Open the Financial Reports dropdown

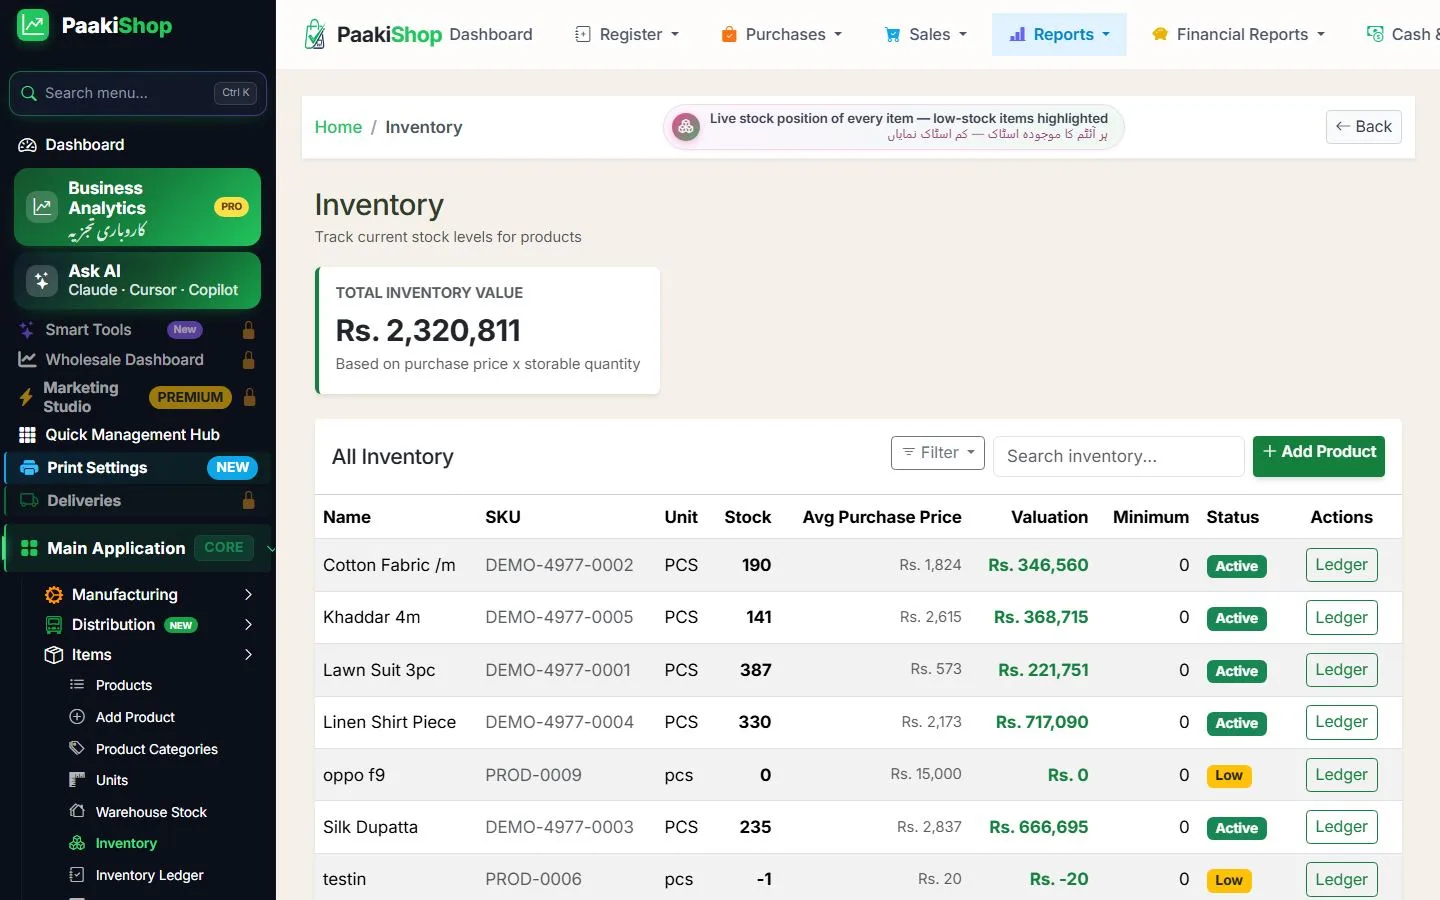1238,34
